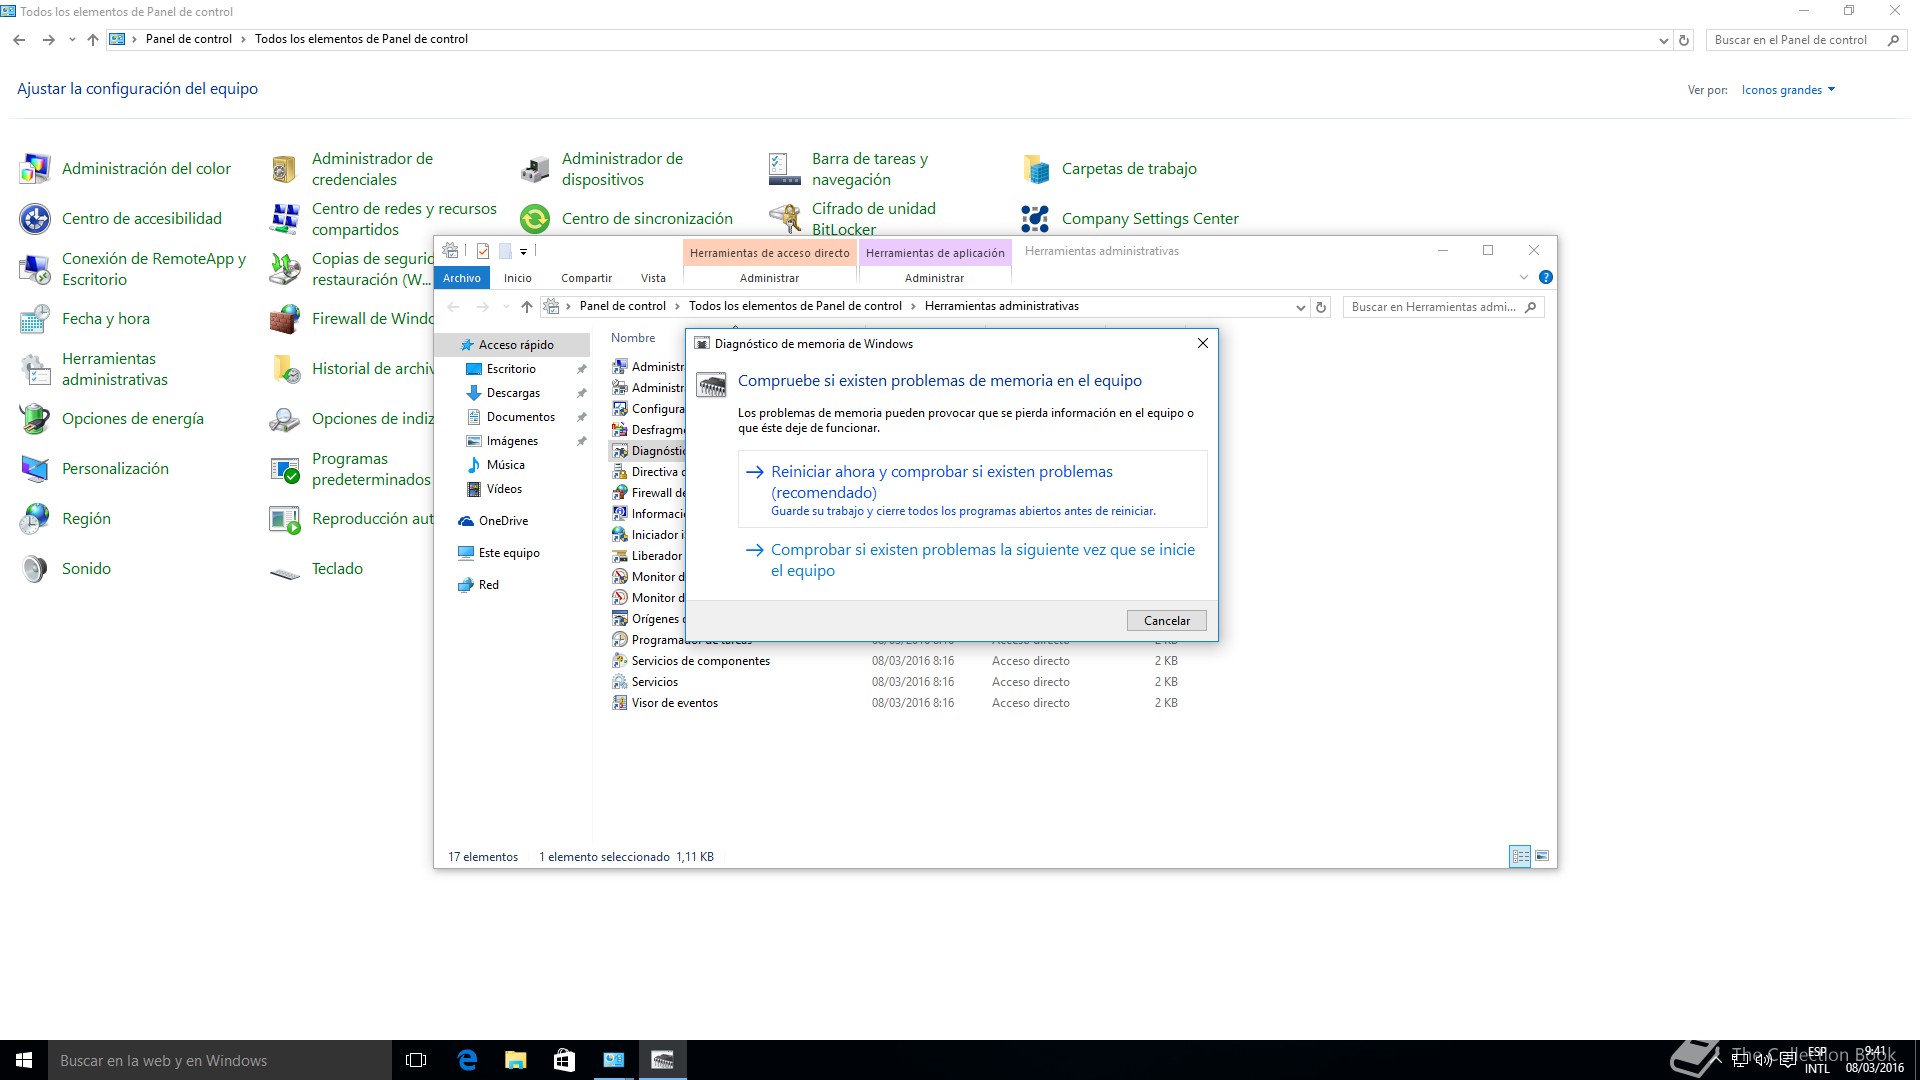Open Administración del color icon
The image size is (1920, 1080).
click(x=35, y=169)
